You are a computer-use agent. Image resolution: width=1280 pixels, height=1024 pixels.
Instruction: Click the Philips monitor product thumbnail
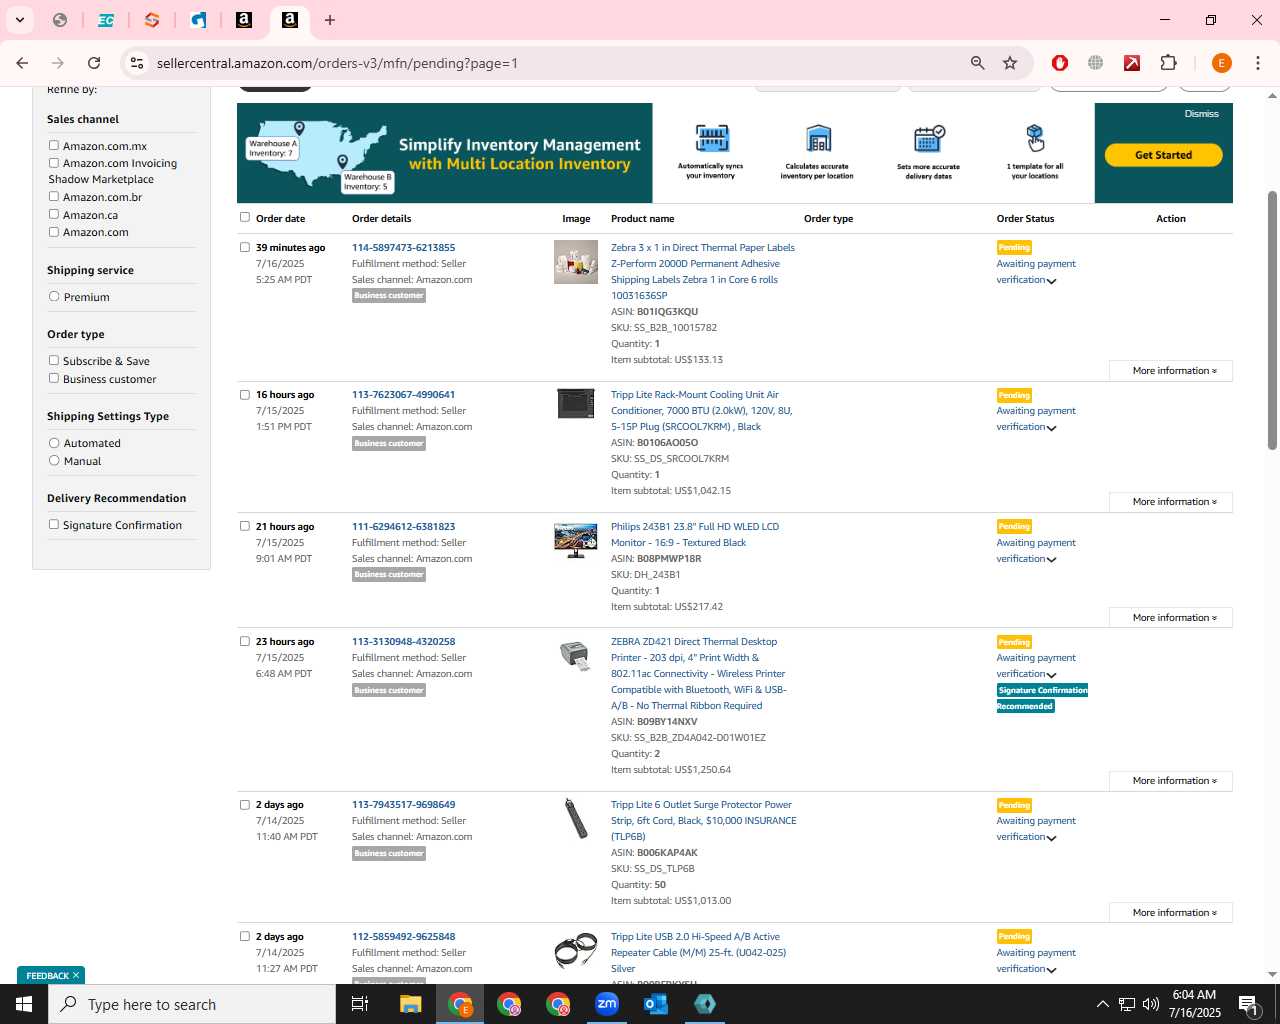point(576,540)
